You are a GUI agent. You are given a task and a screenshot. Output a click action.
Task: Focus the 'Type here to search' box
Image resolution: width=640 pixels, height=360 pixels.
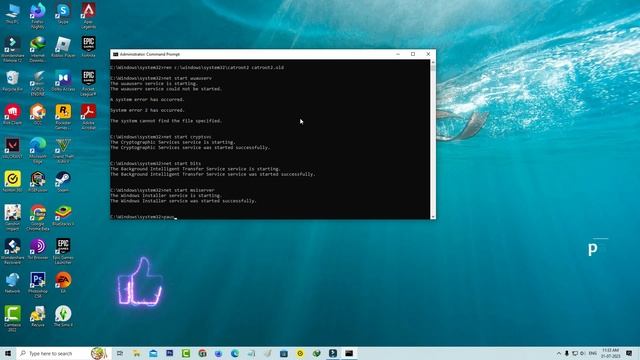coord(63,353)
